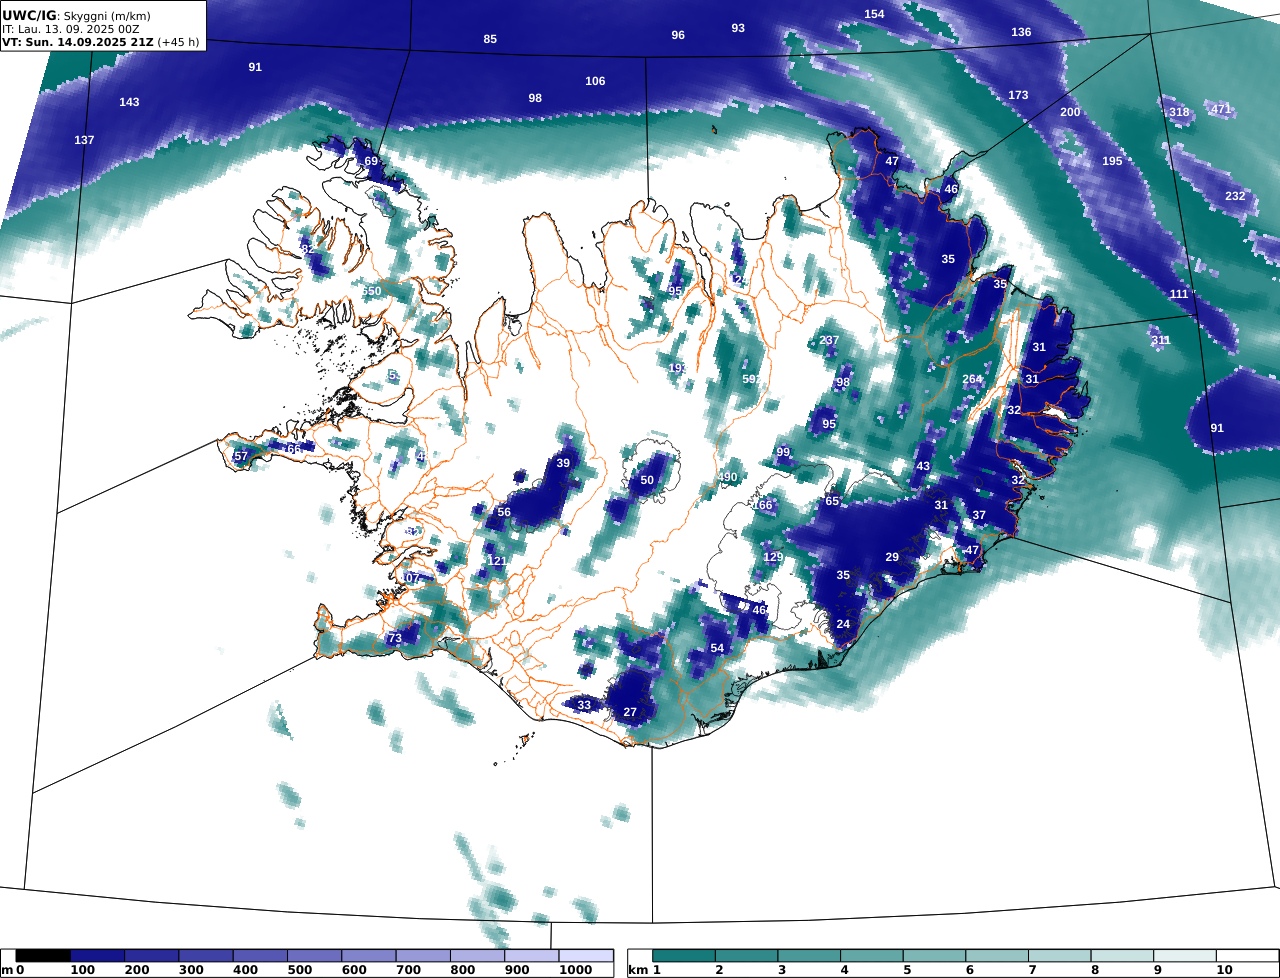Click the visibility value 33 on the south coast
The image size is (1280, 978).
pos(584,705)
